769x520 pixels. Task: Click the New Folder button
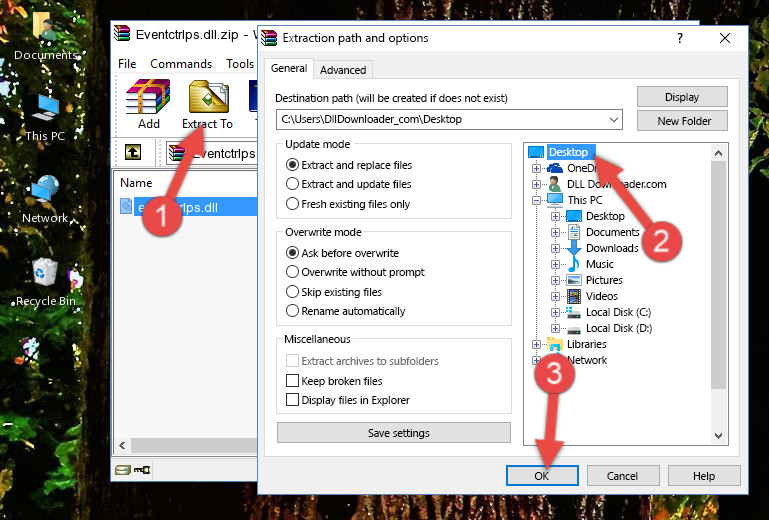(x=682, y=121)
